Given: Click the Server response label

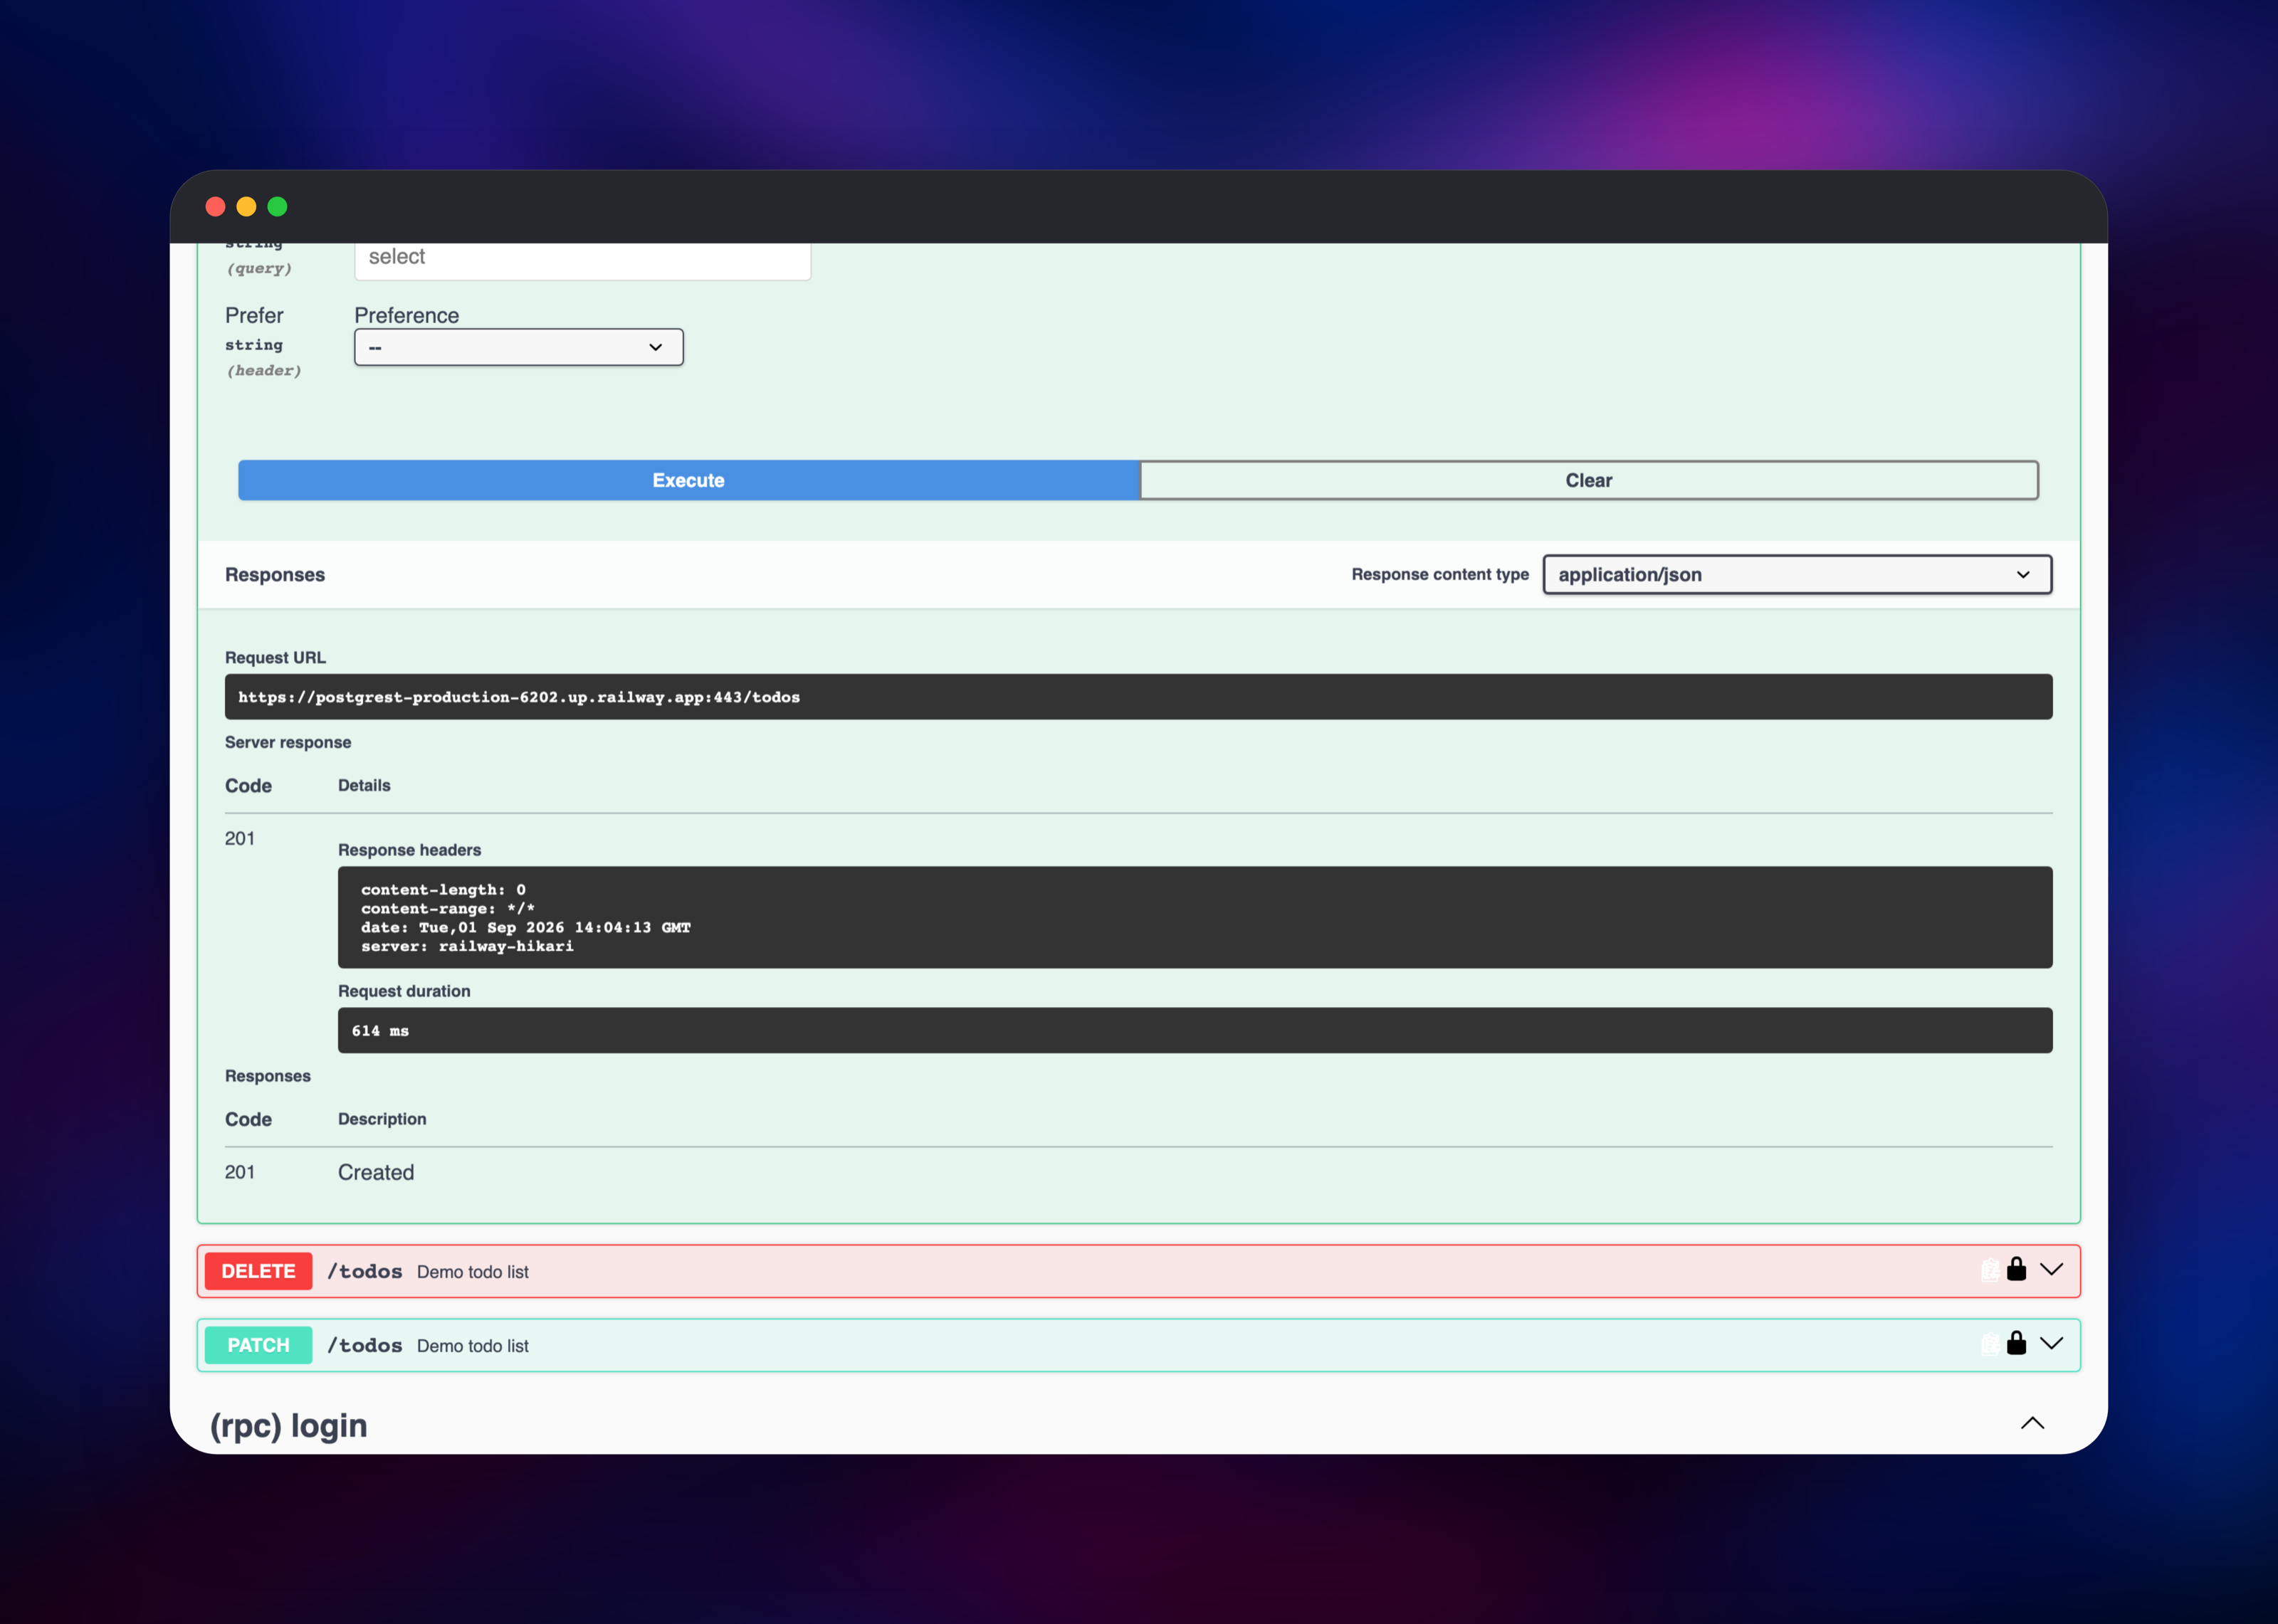Looking at the screenshot, I should tap(288, 742).
